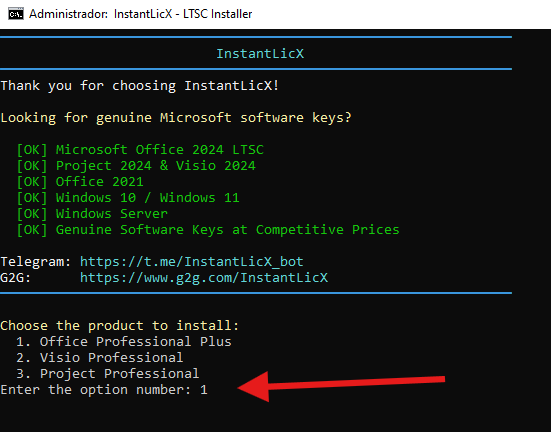
Task: Select option 2 Visio Professional
Action: 99,357
